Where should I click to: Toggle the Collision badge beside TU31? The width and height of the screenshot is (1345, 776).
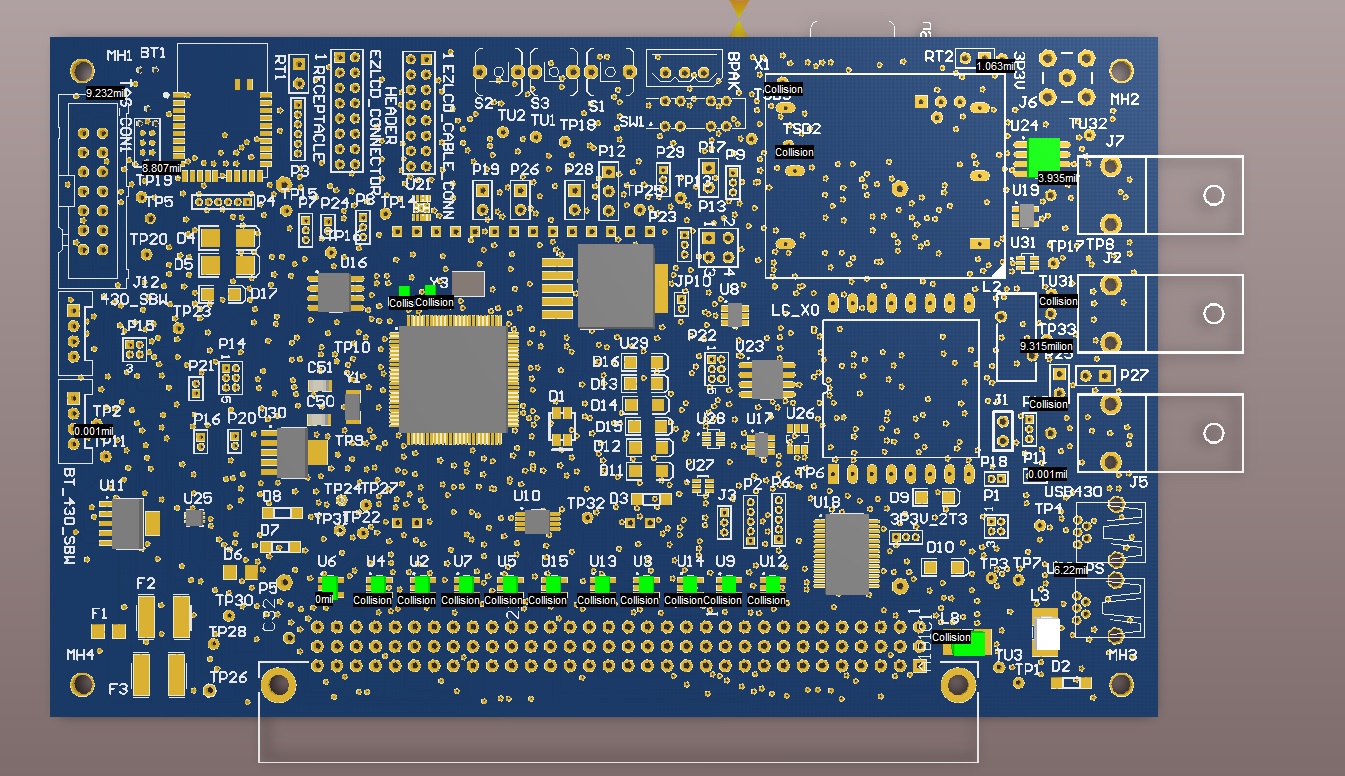pyautogui.click(x=1056, y=301)
